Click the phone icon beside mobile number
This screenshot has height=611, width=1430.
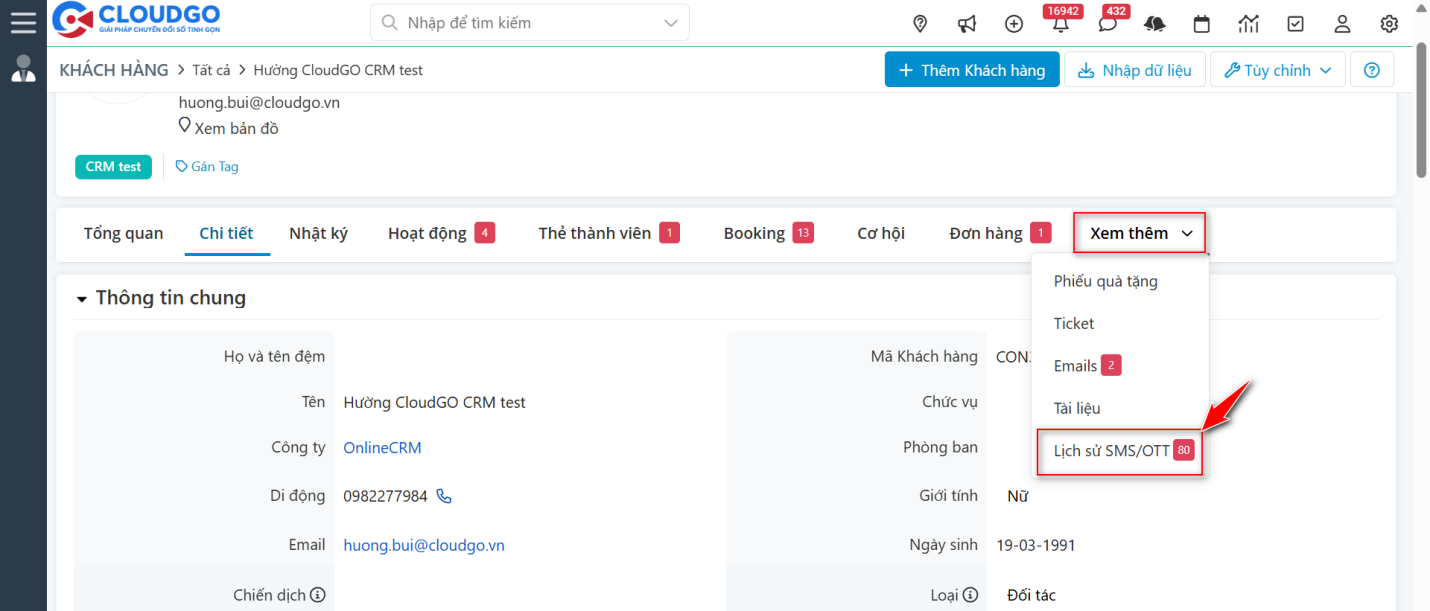click(x=444, y=496)
